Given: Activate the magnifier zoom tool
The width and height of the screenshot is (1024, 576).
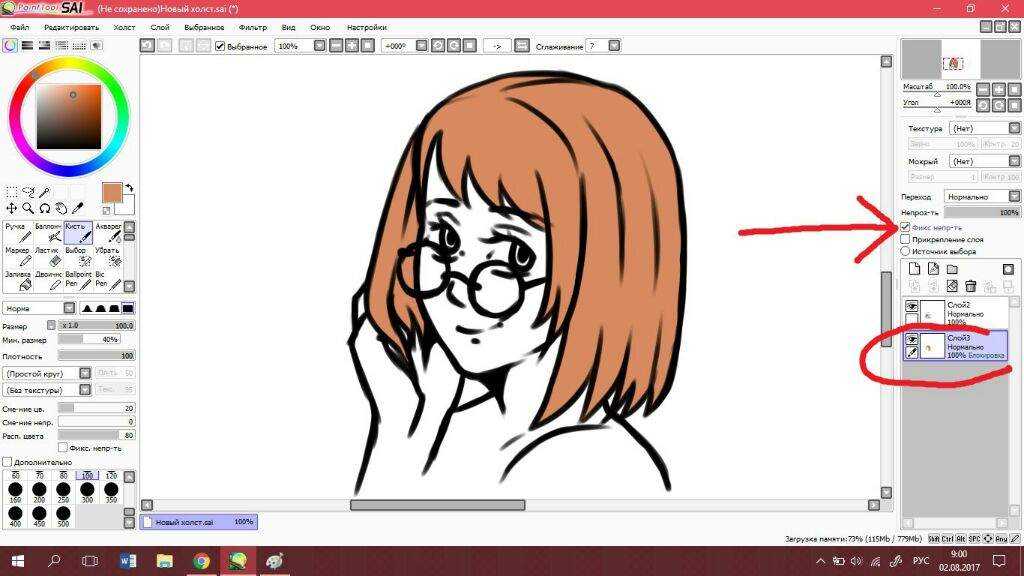Looking at the screenshot, I should 28,208.
